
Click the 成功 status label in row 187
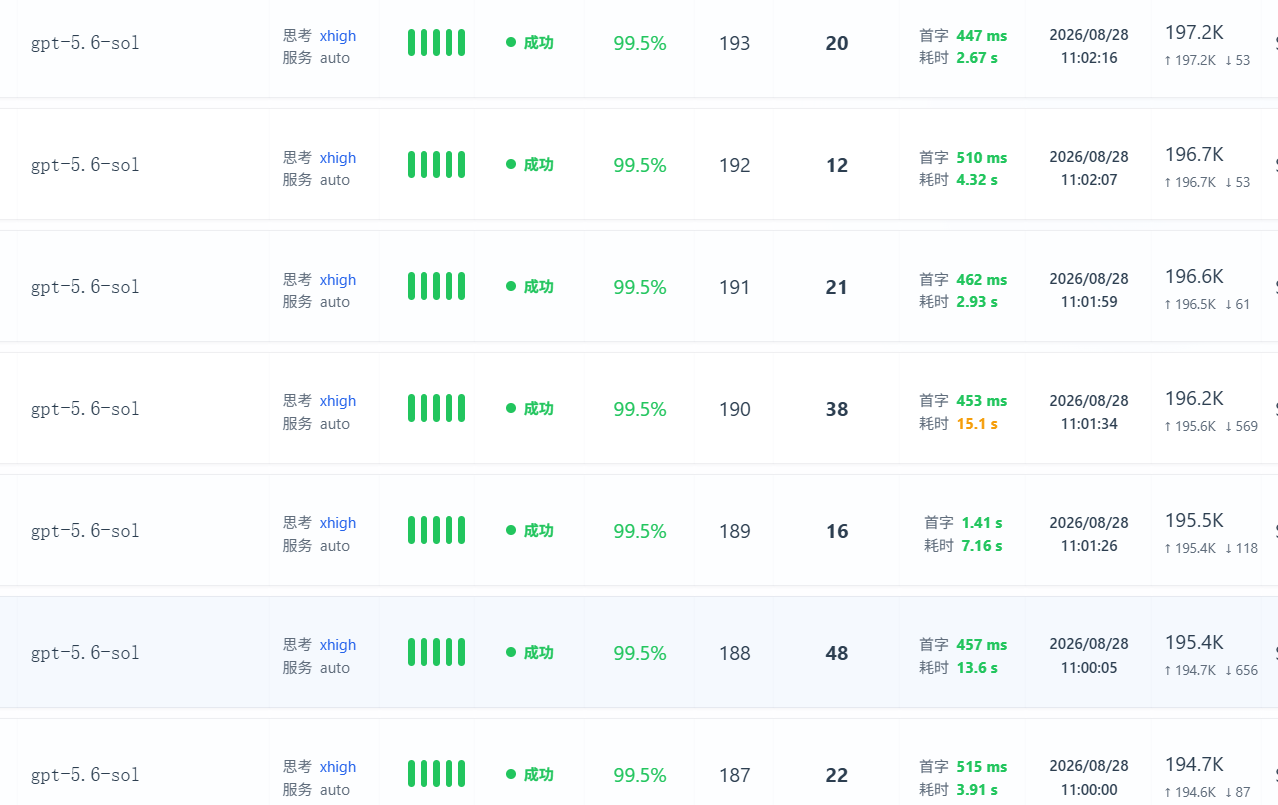pos(538,775)
